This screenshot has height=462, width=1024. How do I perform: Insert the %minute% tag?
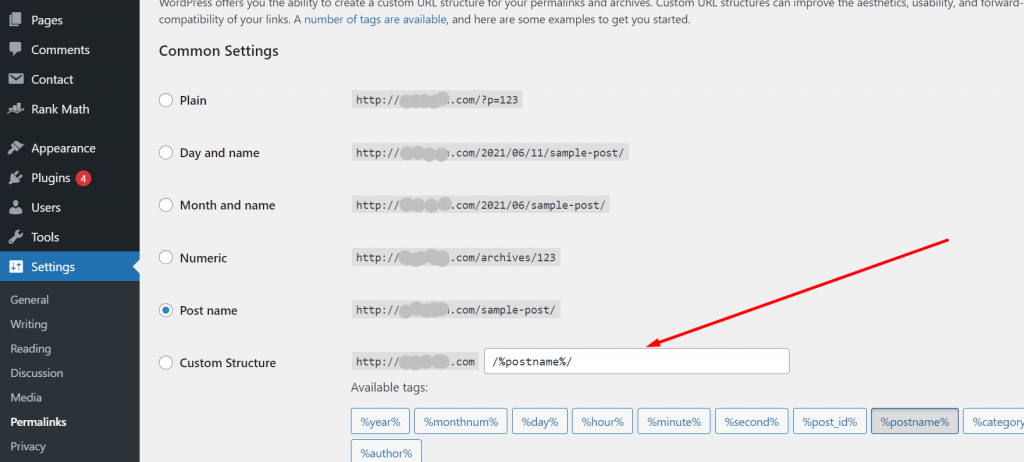(x=674, y=421)
